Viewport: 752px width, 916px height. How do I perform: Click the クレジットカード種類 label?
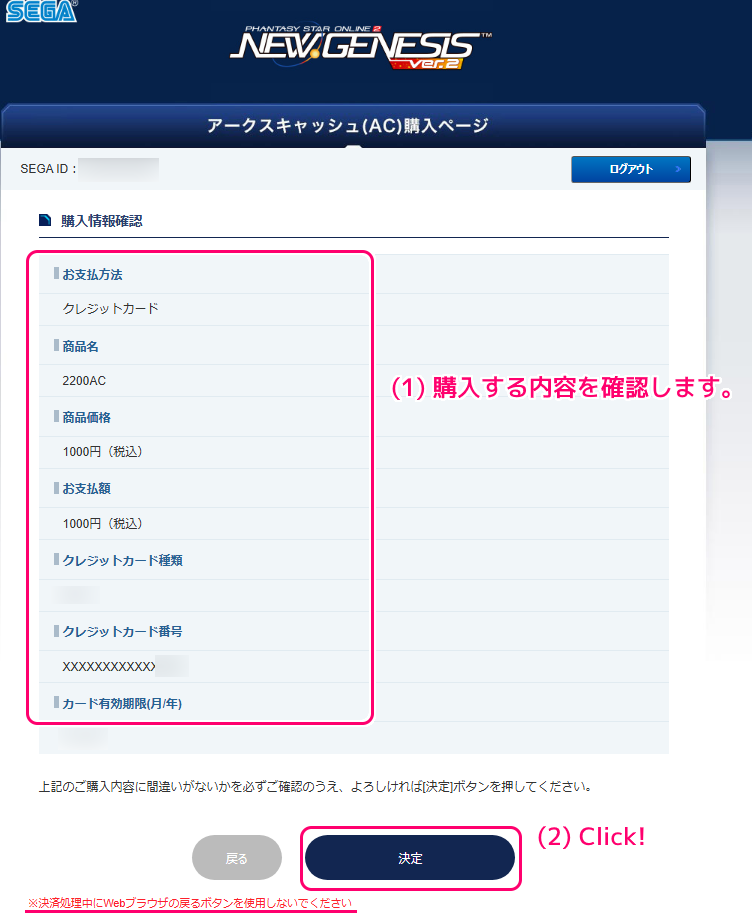click(123, 561)
